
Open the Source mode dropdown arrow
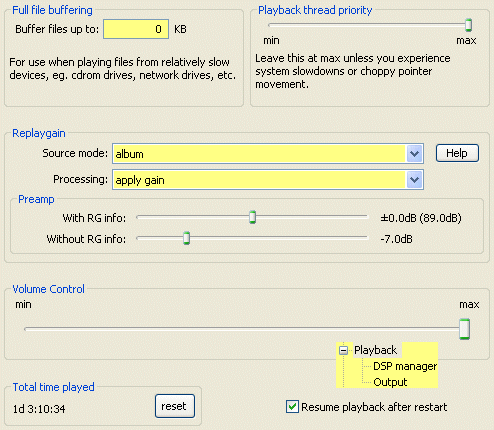point(414,154)
